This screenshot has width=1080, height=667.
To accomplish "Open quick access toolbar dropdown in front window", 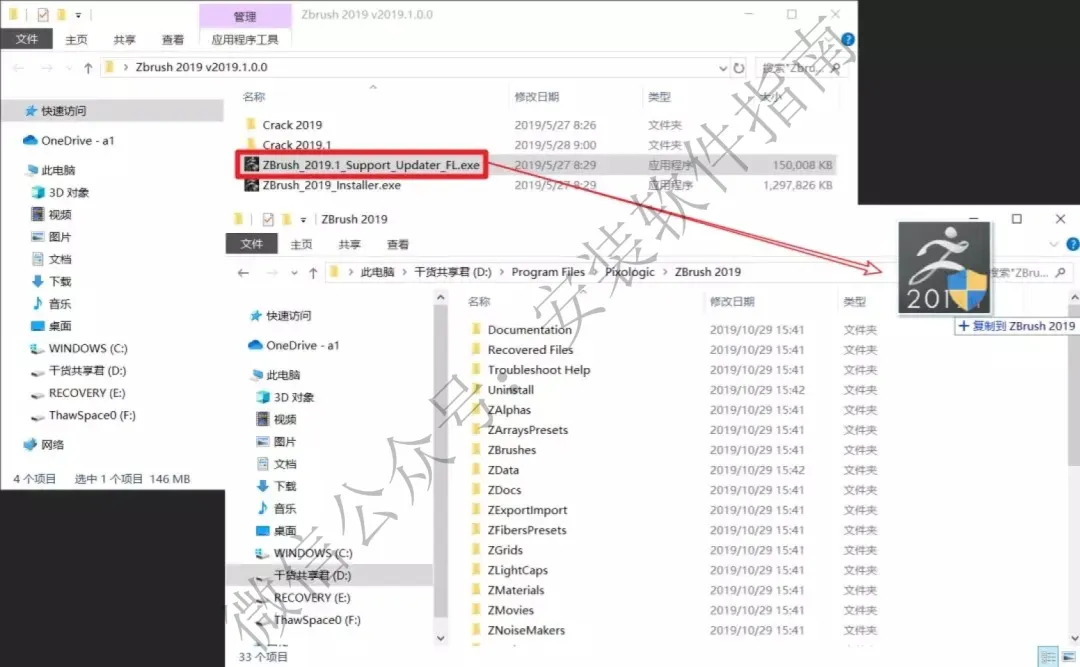I will (303, 220).
